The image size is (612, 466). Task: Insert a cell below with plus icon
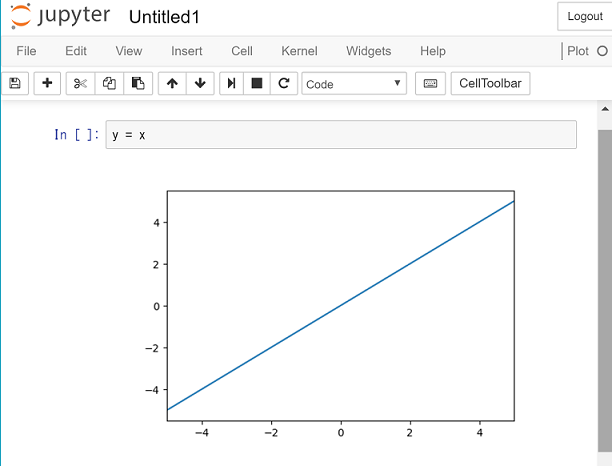[47, 83]
